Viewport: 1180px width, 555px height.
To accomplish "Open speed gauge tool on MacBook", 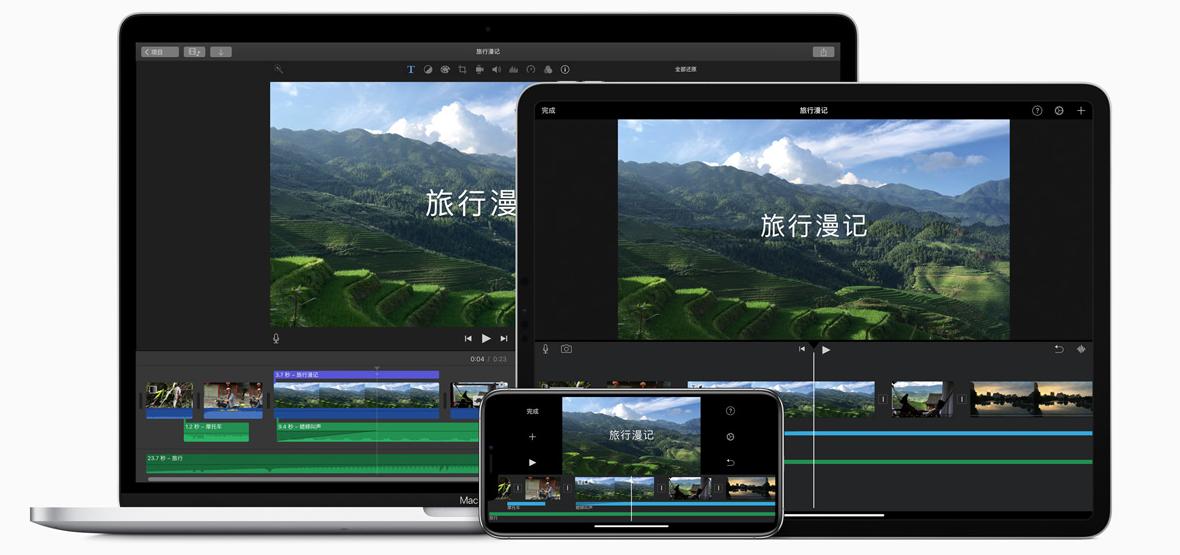I will (531, 69).
